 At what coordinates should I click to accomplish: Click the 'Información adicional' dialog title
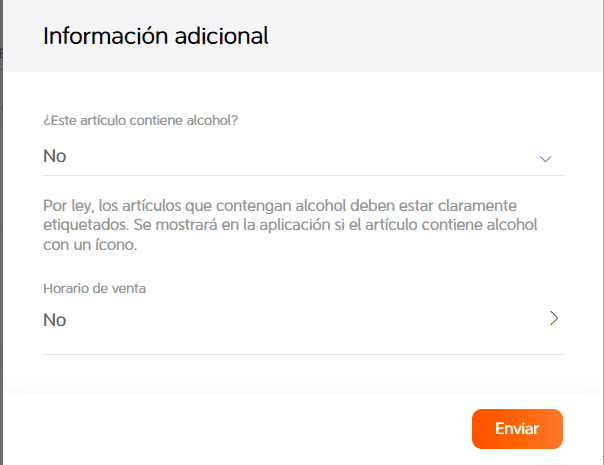tap(155, 37)
